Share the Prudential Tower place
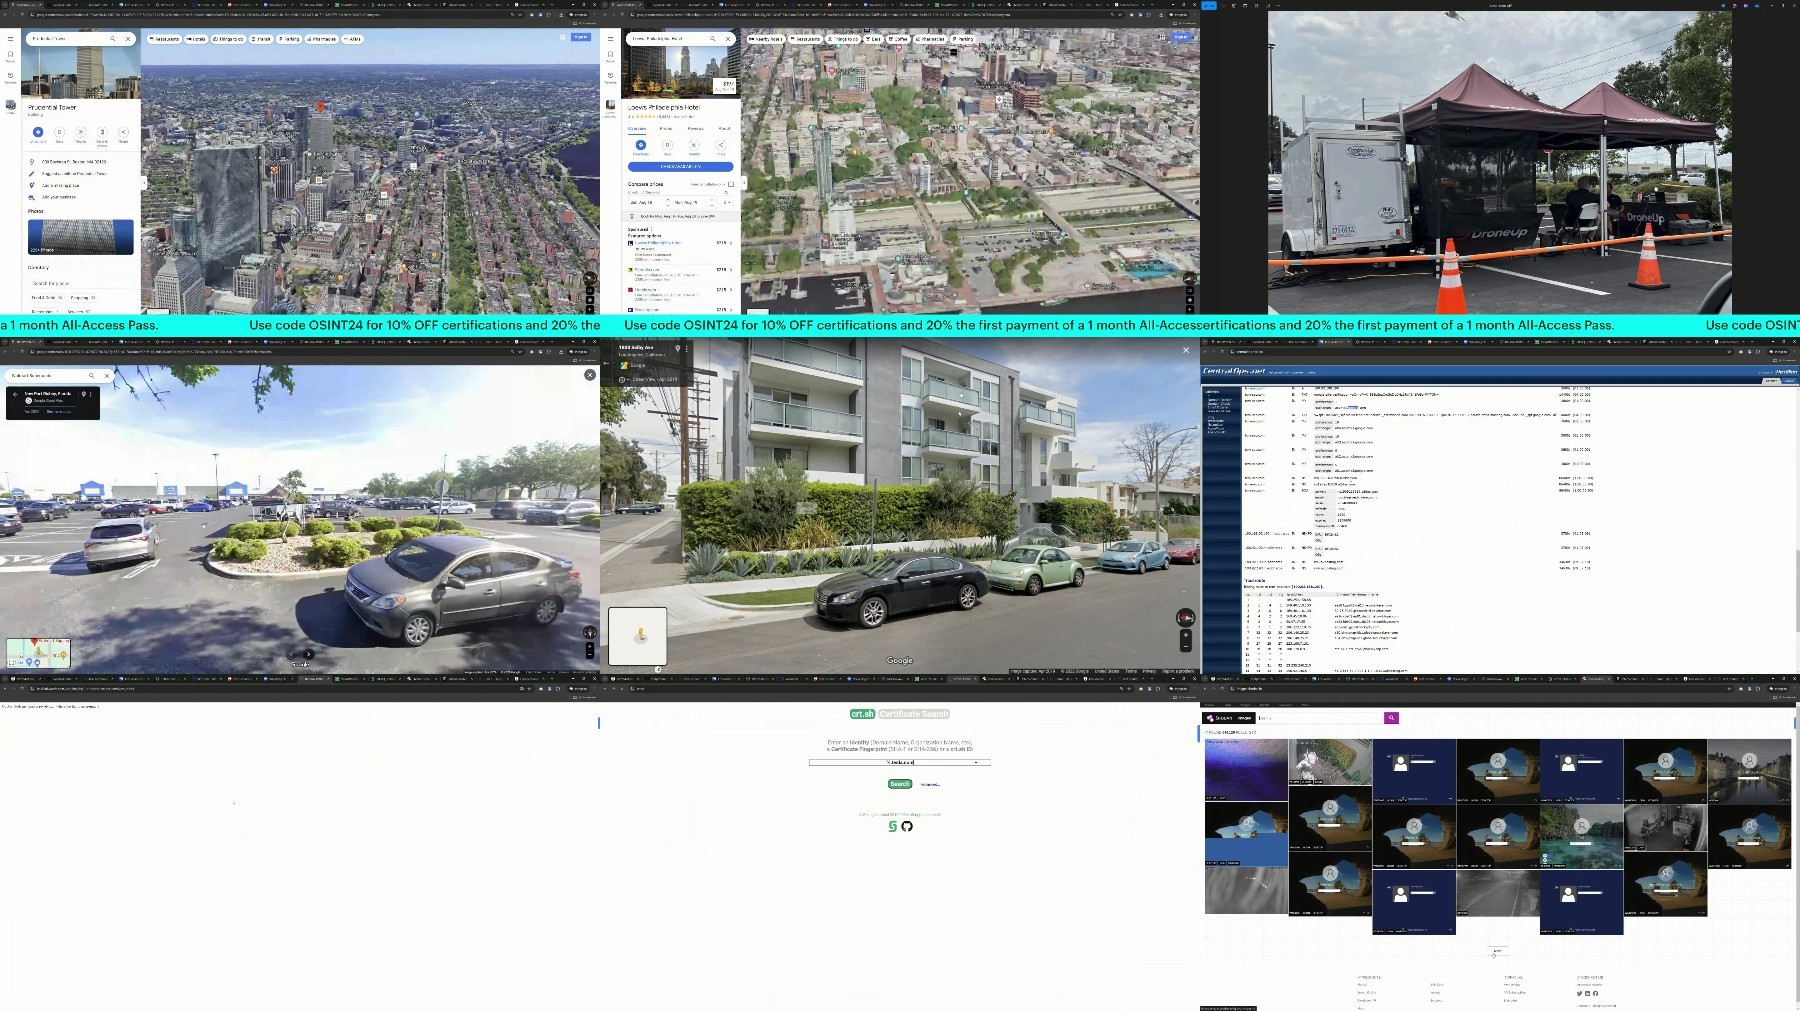1800x1011 pixels. click(x=123, y=133)
